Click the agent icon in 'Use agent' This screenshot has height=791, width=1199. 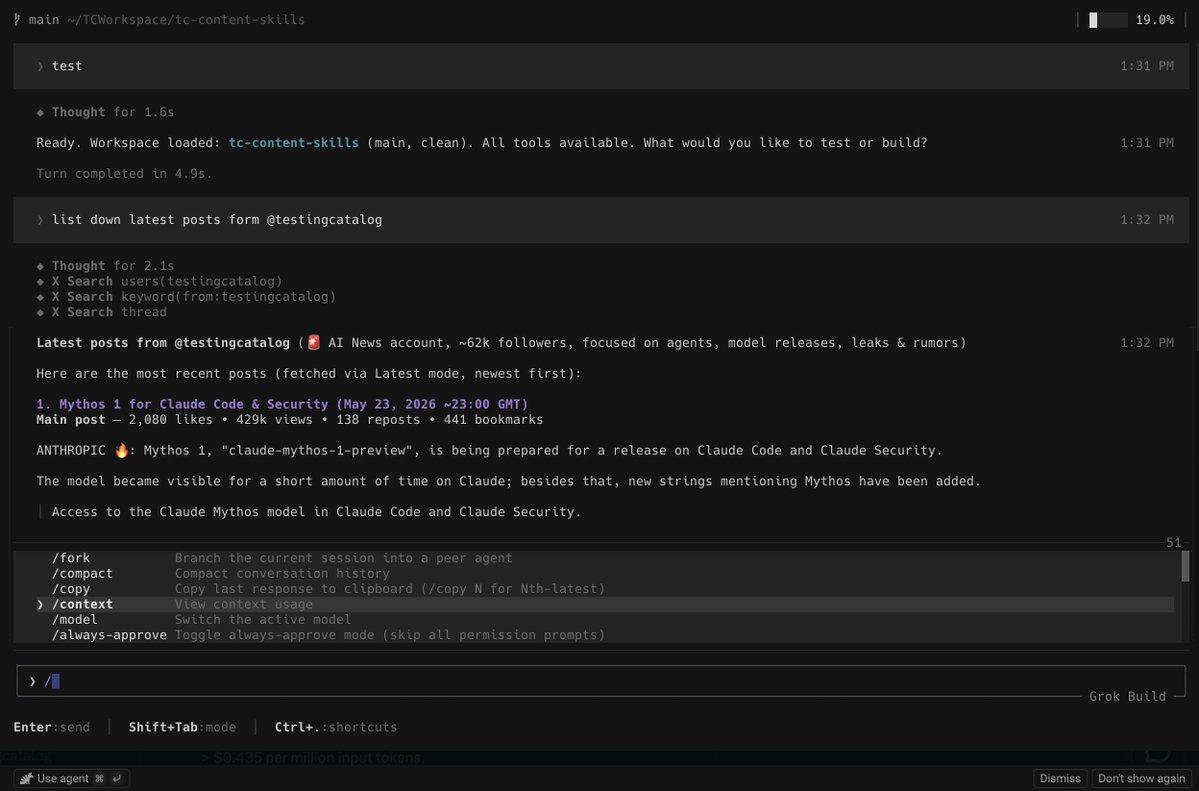(x=26, y=778)
